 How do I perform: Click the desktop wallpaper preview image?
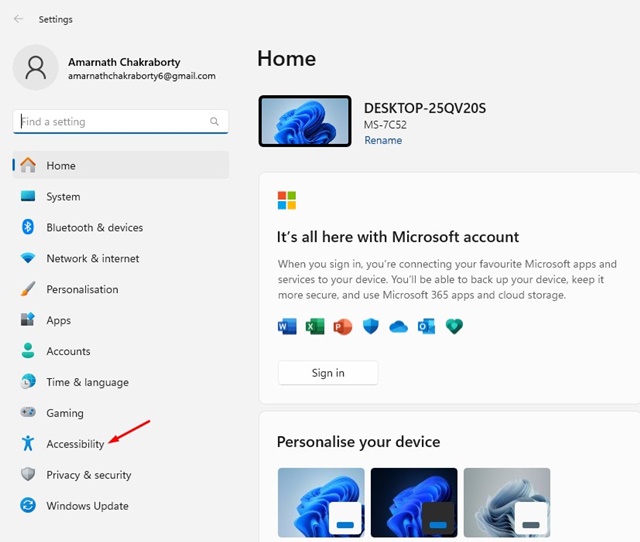coord(305,121)
